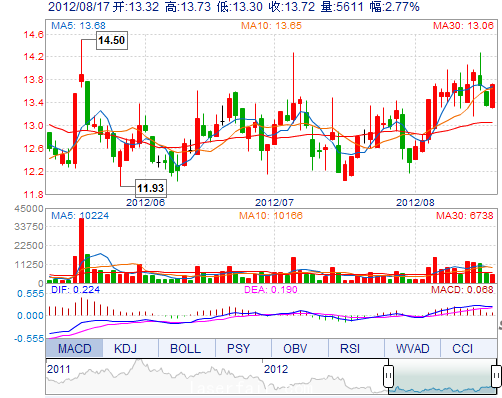This screenshot has height=398, width=502.
Task: Switch to the OBV tab
Action: (x=295, y=348)
